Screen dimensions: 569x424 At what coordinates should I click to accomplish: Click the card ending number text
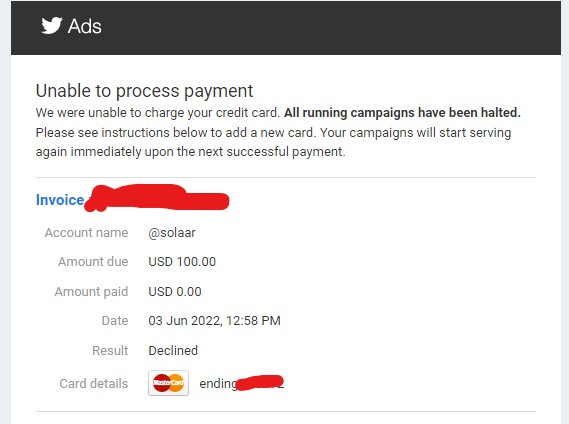click(x=242, y=383)
